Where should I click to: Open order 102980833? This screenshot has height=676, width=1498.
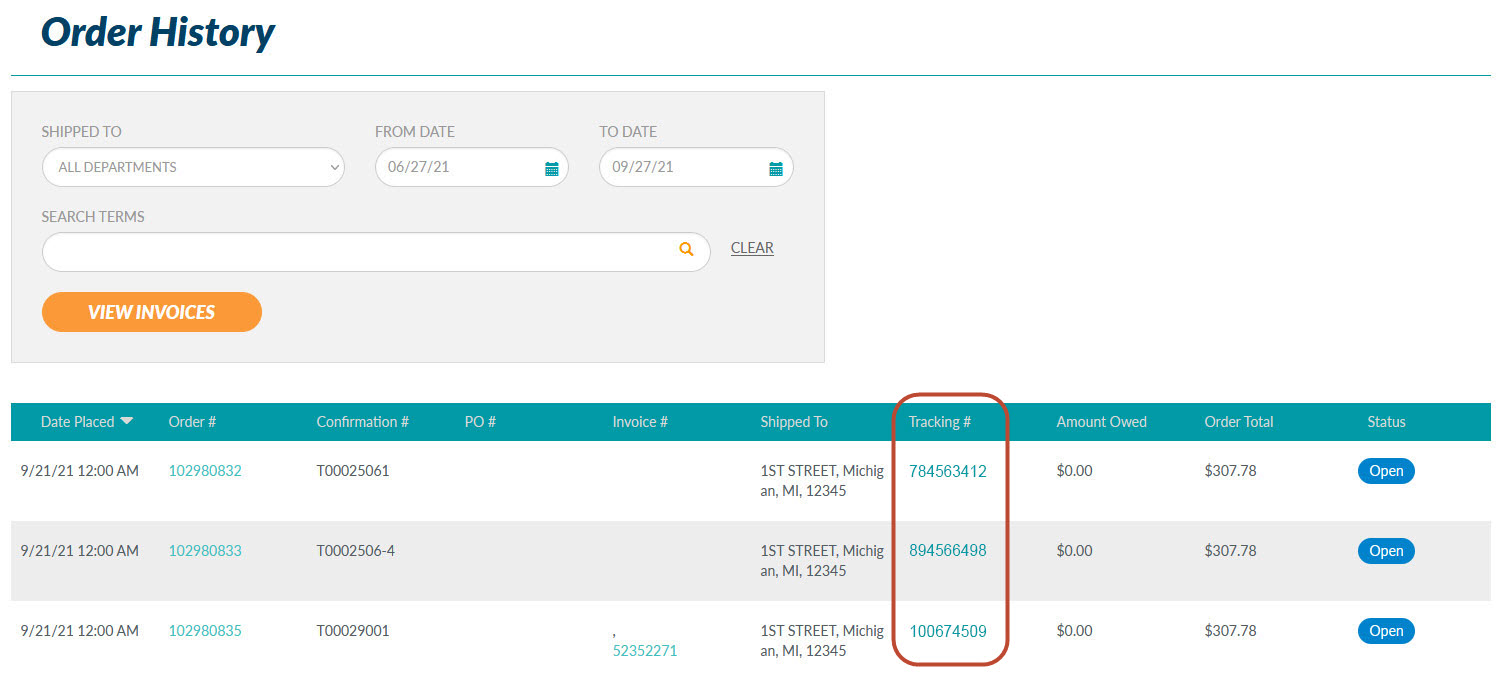205,551
